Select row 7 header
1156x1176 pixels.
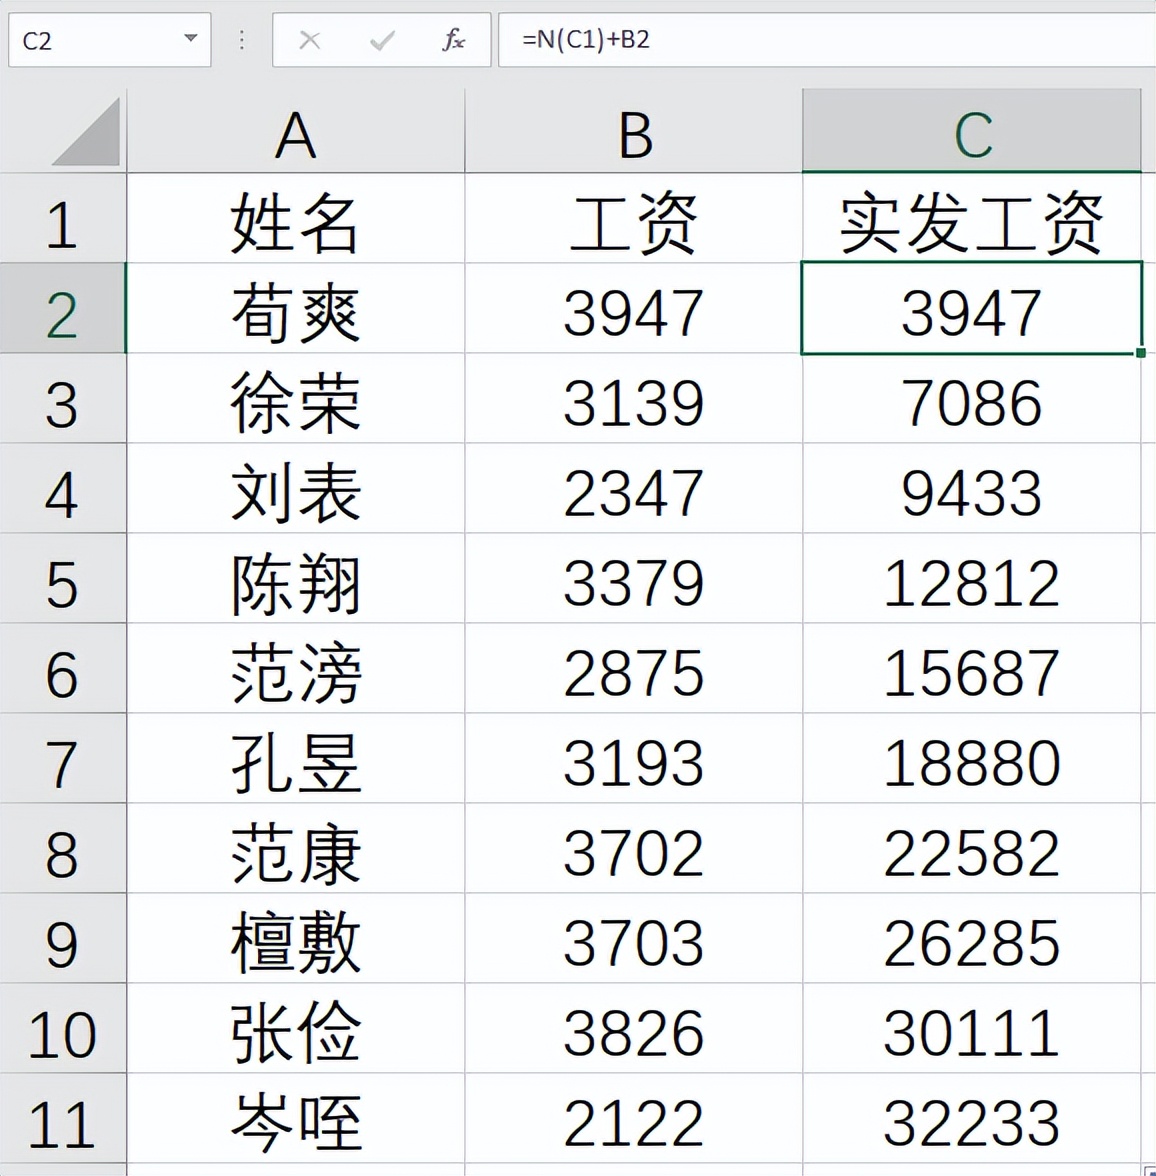(x=63, y=758)
